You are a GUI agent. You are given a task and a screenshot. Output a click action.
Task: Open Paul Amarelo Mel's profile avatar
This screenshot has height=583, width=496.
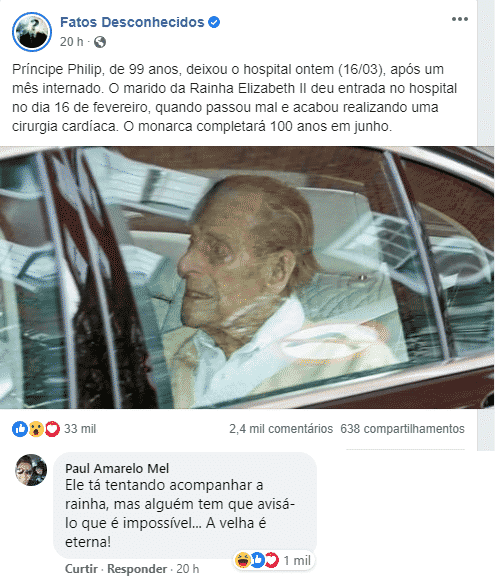tap(31, 470)
